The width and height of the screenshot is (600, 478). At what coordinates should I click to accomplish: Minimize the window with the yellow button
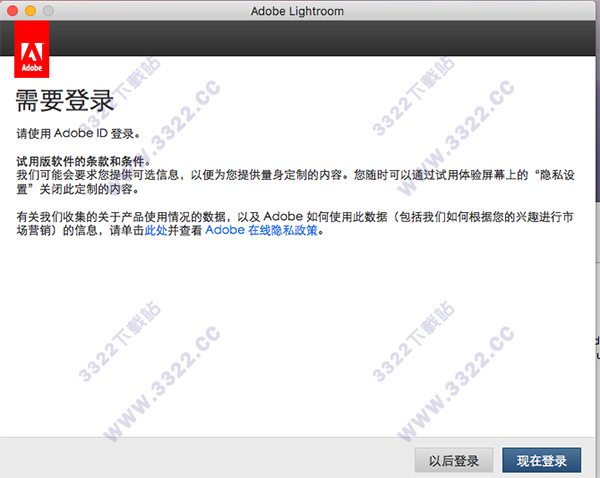31,11
